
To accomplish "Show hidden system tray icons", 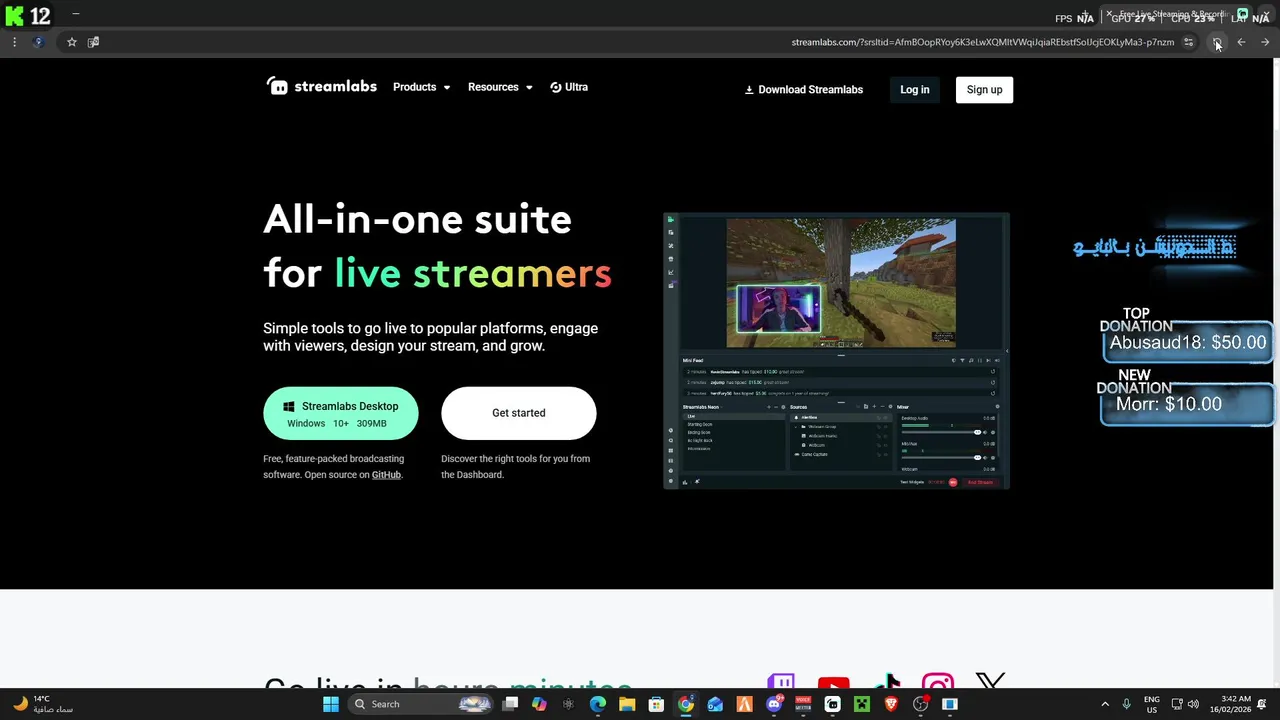I will [1105, 704].
